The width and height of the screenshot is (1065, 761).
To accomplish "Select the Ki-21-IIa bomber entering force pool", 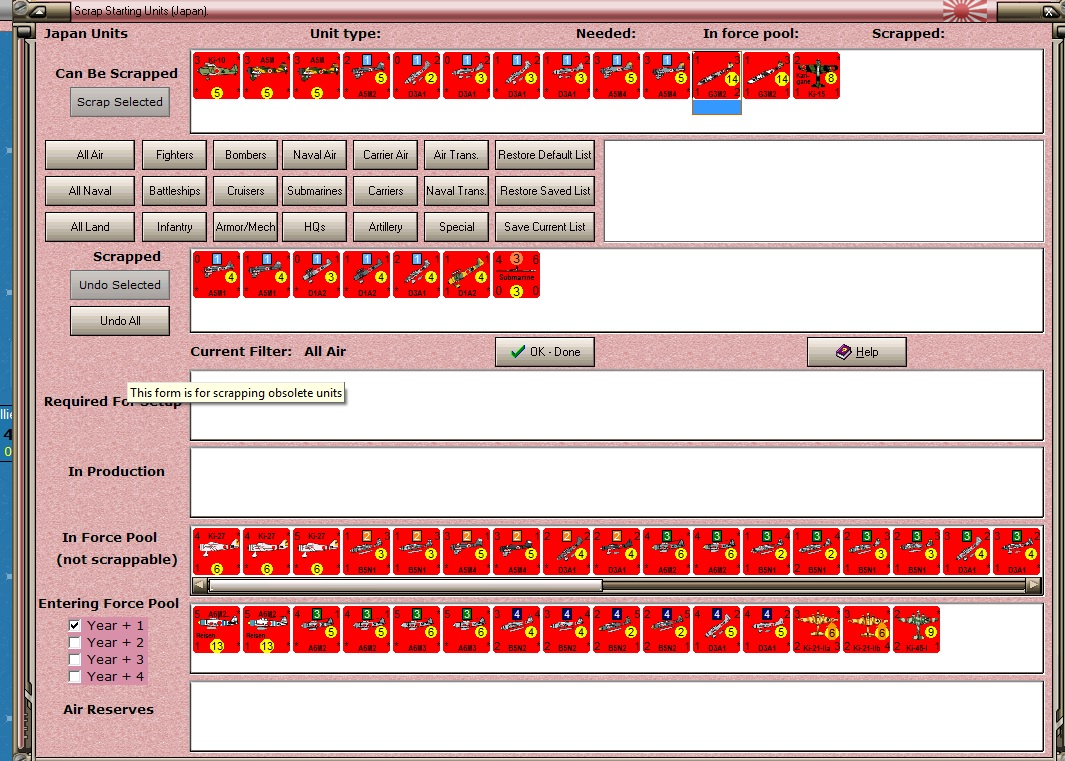I will (816, 630).
